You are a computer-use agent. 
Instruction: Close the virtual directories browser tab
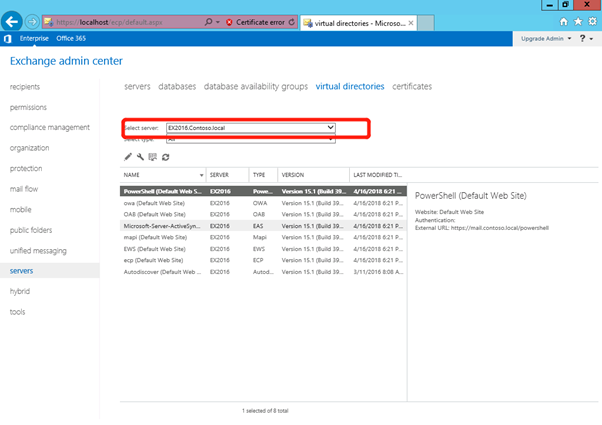coord(411,23)
